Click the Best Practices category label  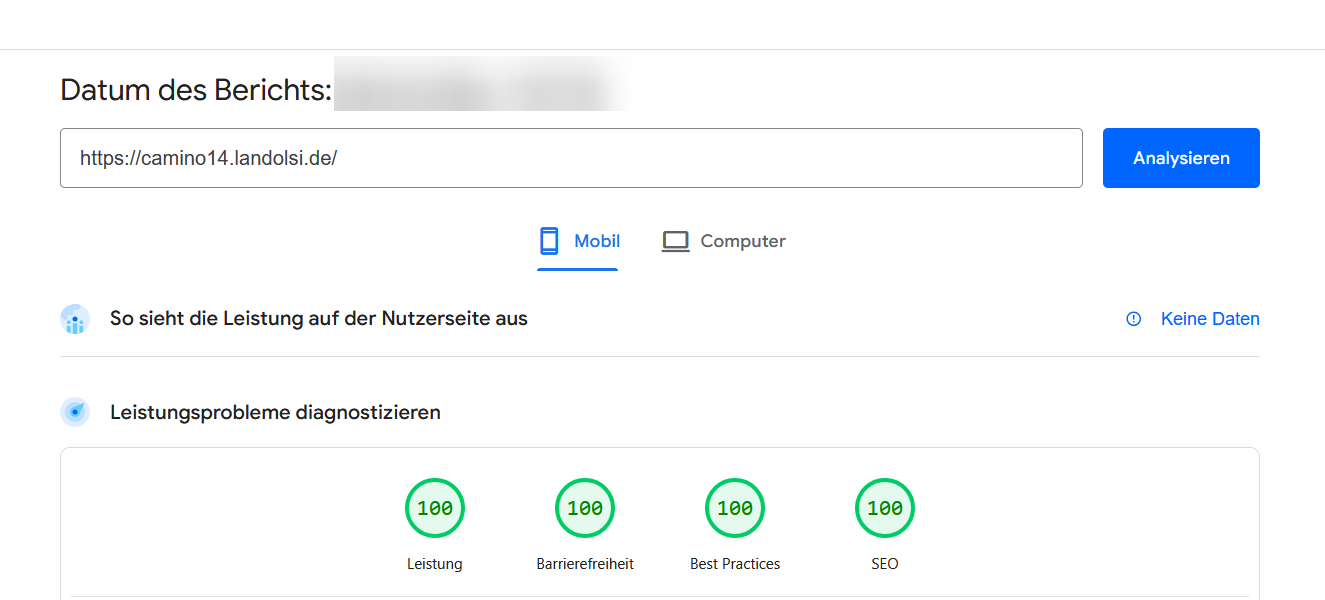(734, 563)
